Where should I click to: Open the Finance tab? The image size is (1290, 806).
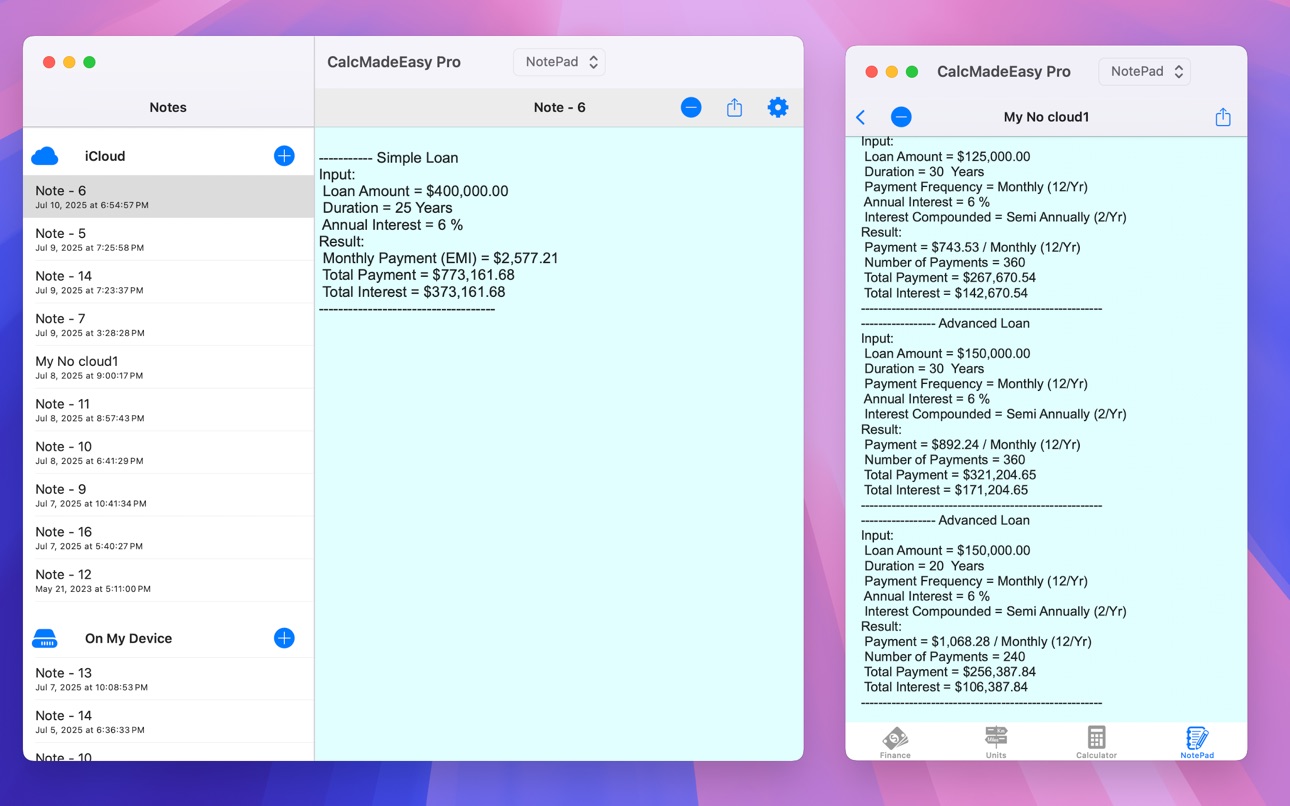[x=895, y=743]
